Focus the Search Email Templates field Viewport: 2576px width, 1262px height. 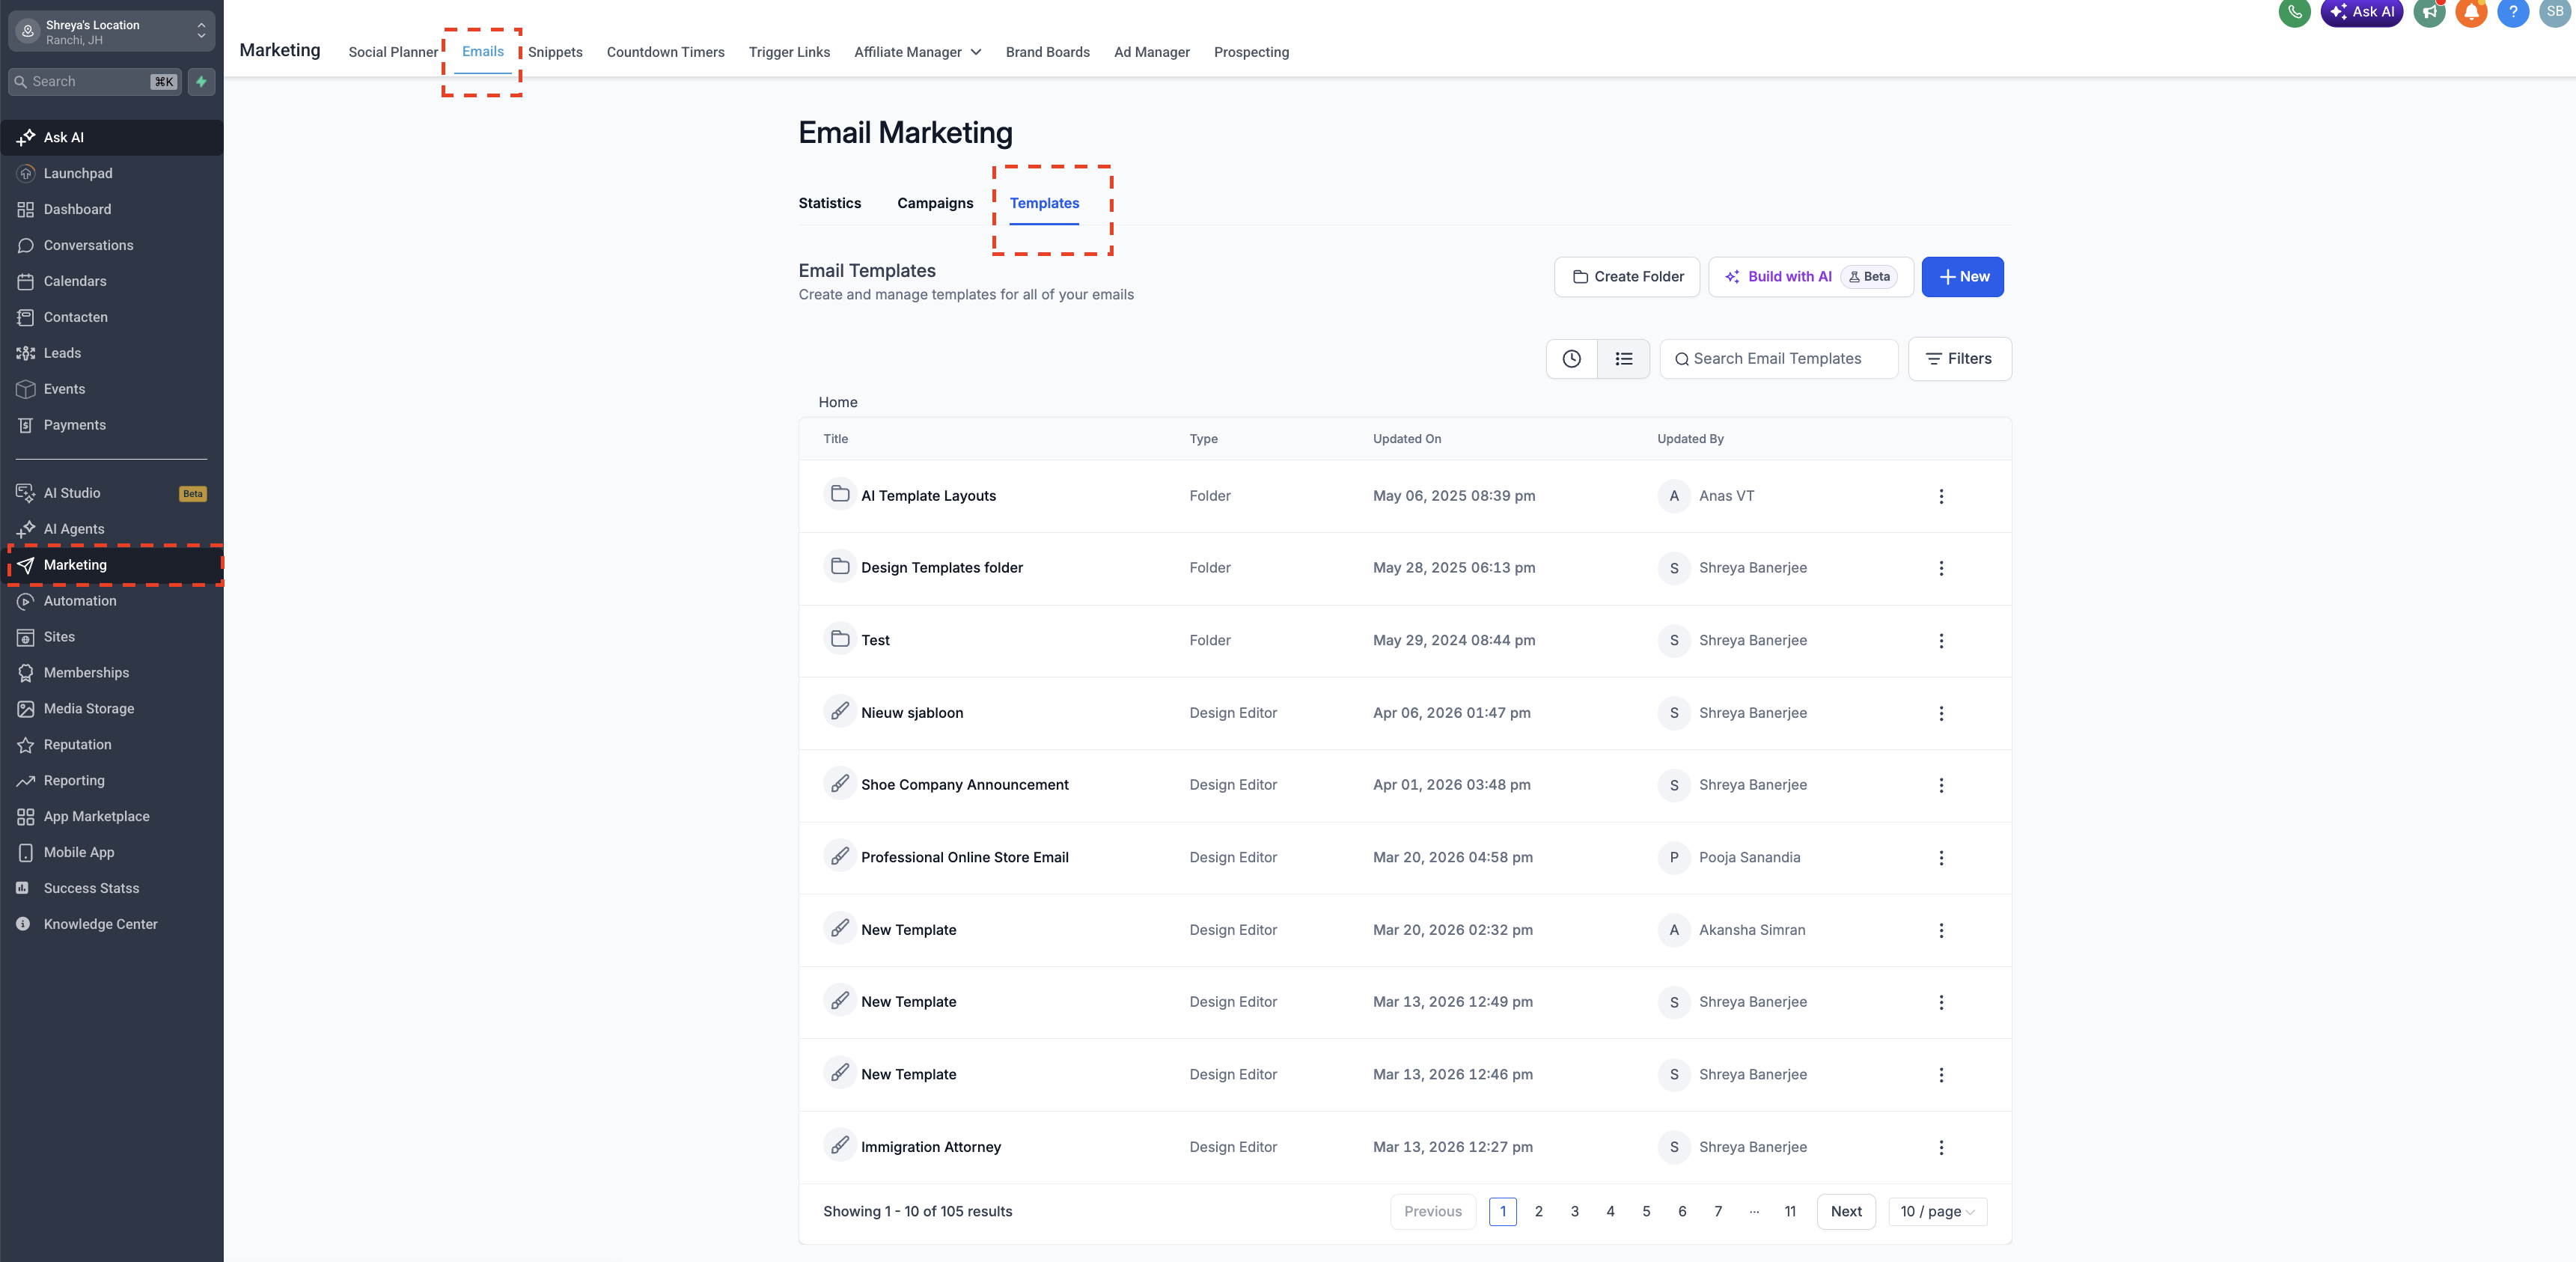point(1780,359)
